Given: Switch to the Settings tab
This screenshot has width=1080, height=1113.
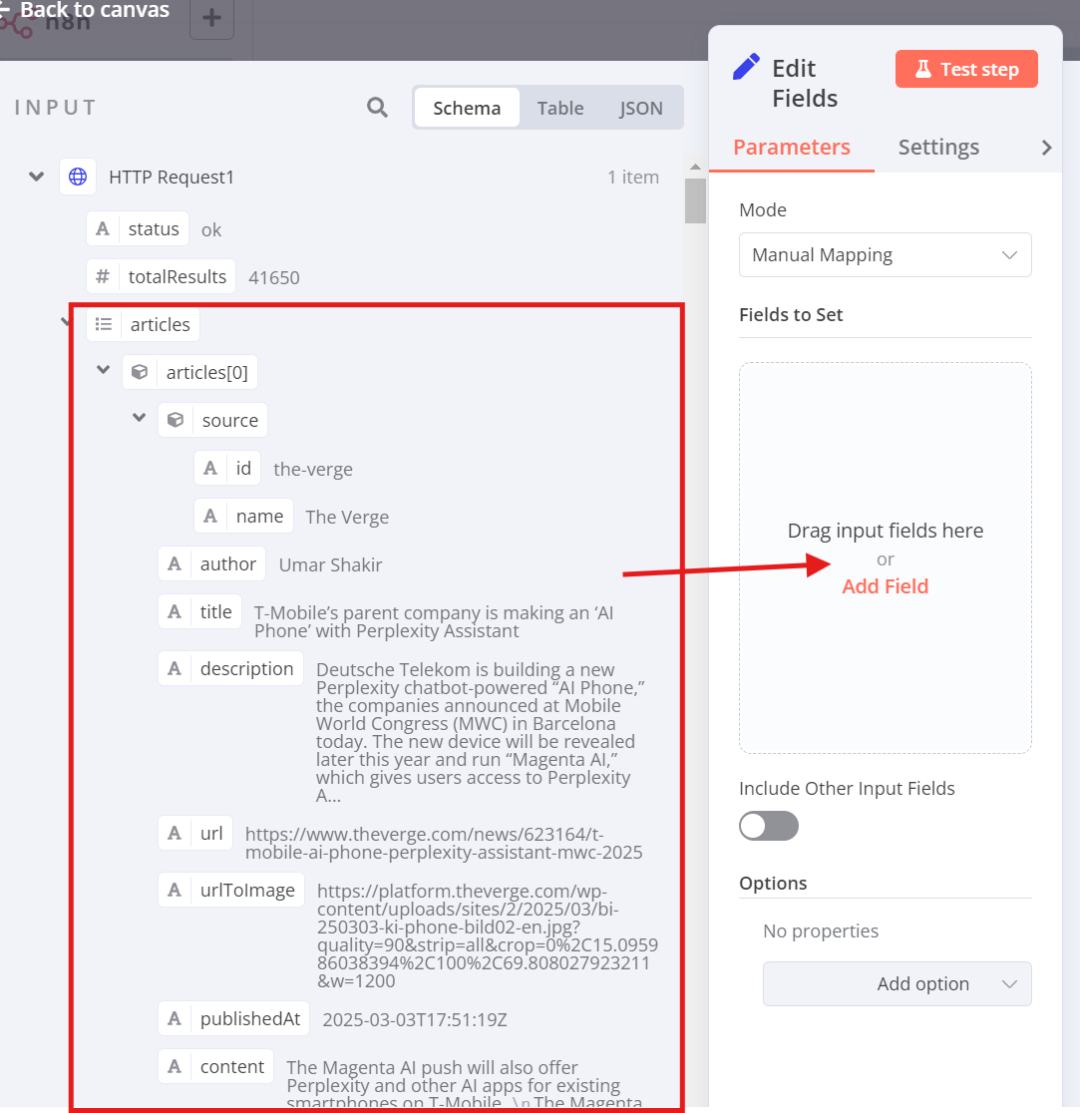Looking at the screenshot, I should (x=938, y=147).
